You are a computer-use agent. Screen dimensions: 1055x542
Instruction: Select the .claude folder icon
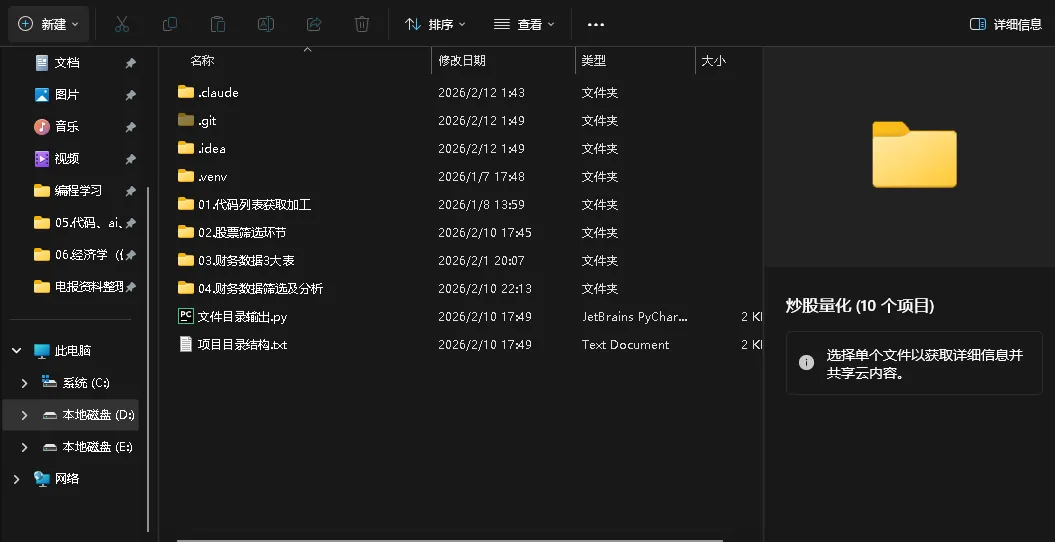186,92
